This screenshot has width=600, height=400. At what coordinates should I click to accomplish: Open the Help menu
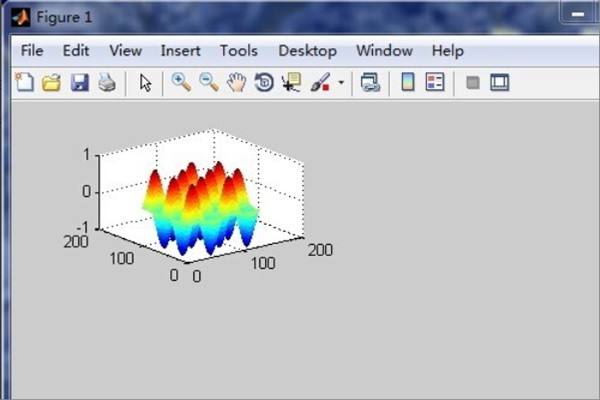click(448, 51)
